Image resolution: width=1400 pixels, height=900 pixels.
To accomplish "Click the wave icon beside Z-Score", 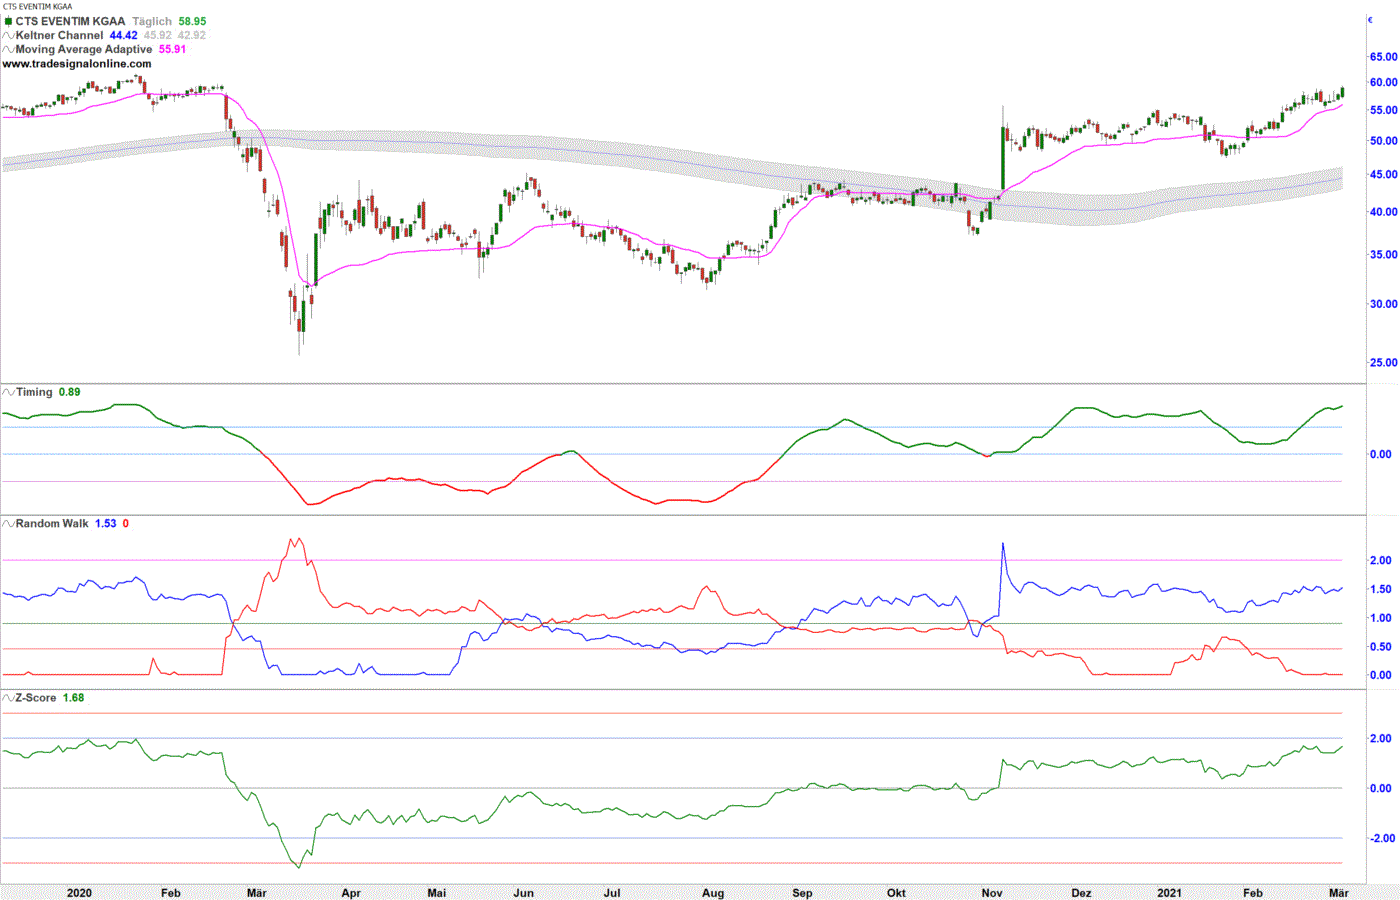I will (x=8, y=697).
